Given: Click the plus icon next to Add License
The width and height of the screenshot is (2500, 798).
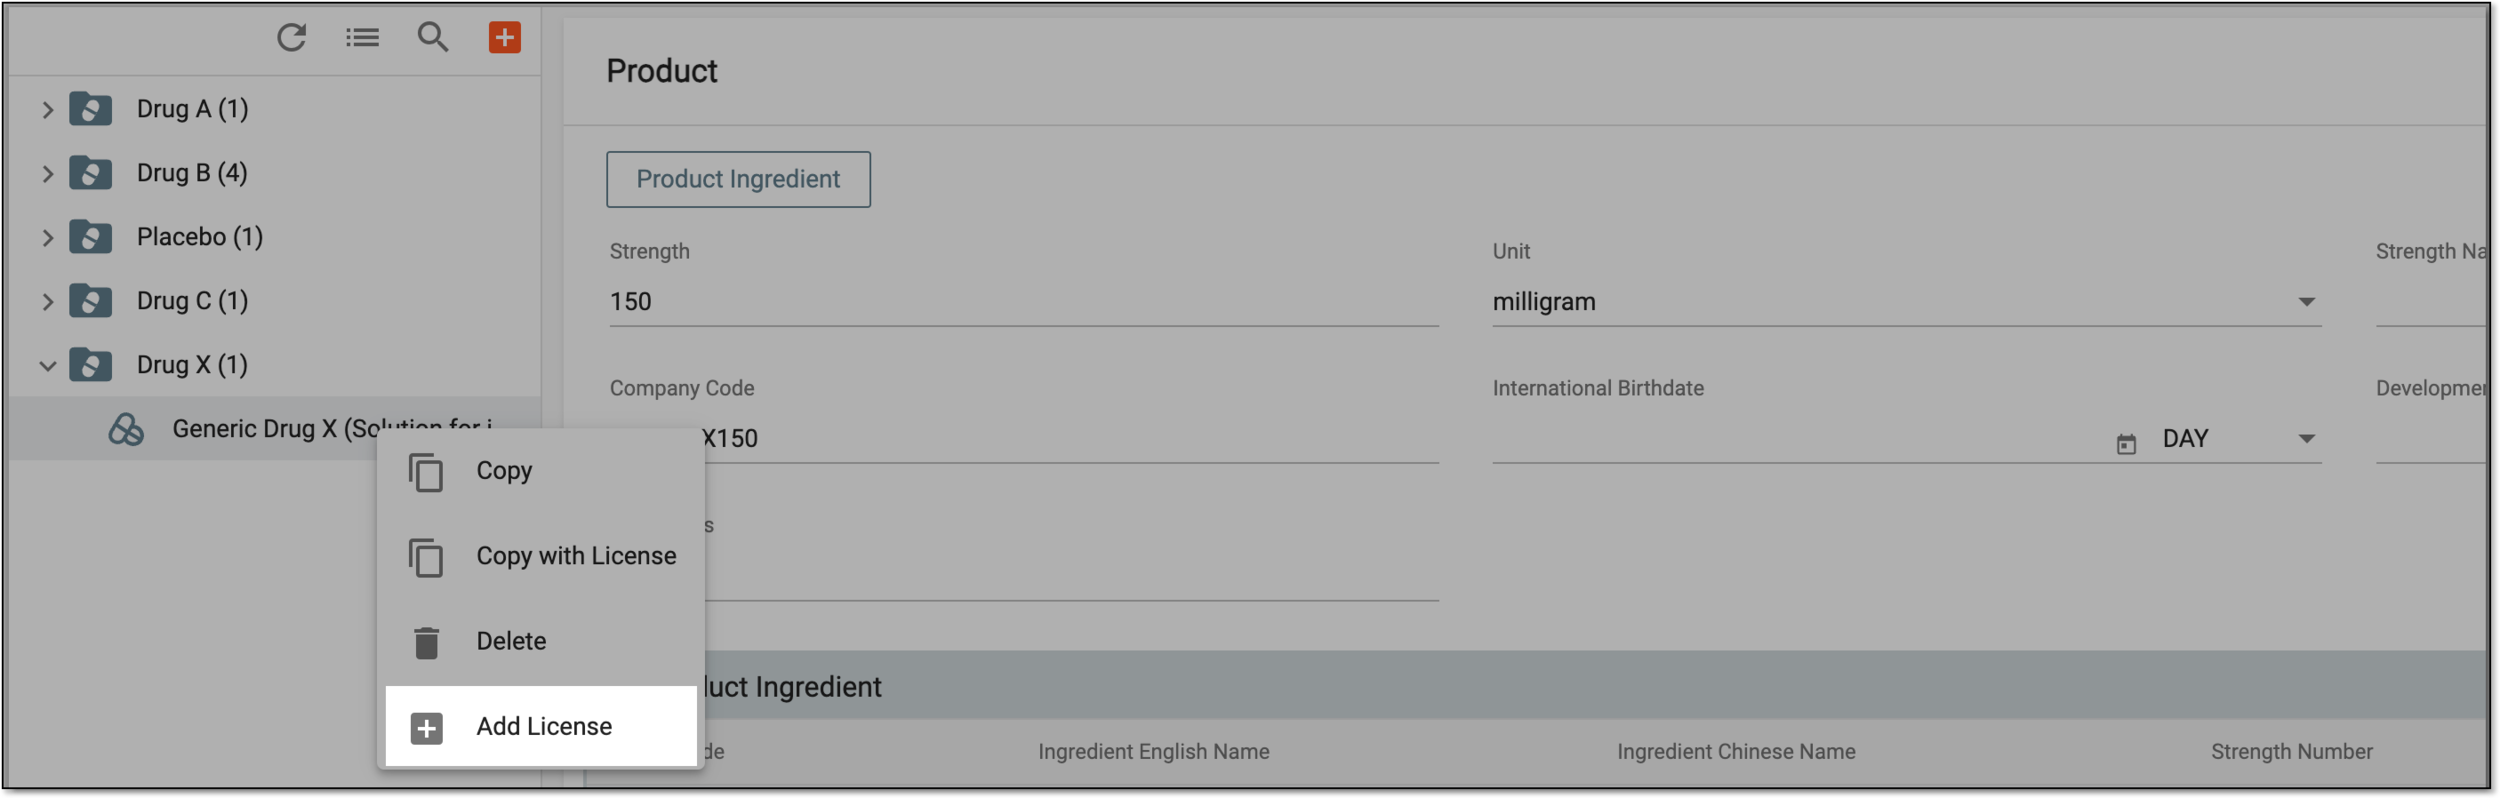Looking at the screenshot, I should (426, 728).
